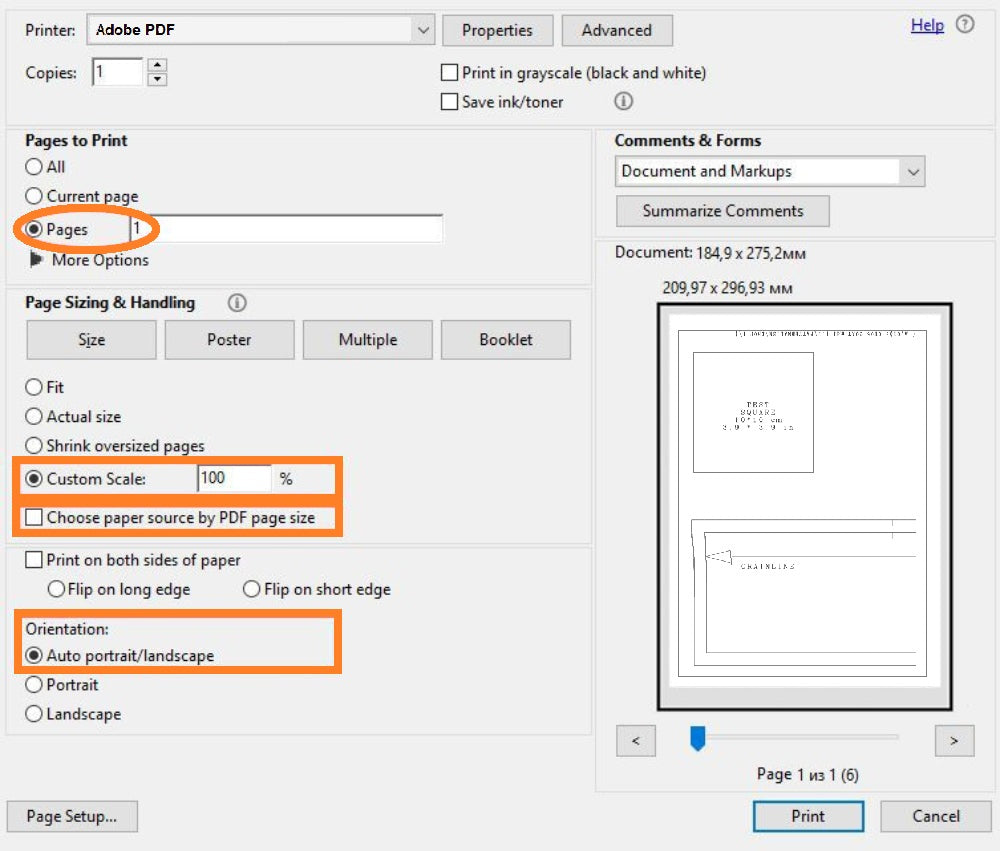Screen dimensions: 1000x851
Task: Switch to the Poster layout option
Action: click(230, 340)
